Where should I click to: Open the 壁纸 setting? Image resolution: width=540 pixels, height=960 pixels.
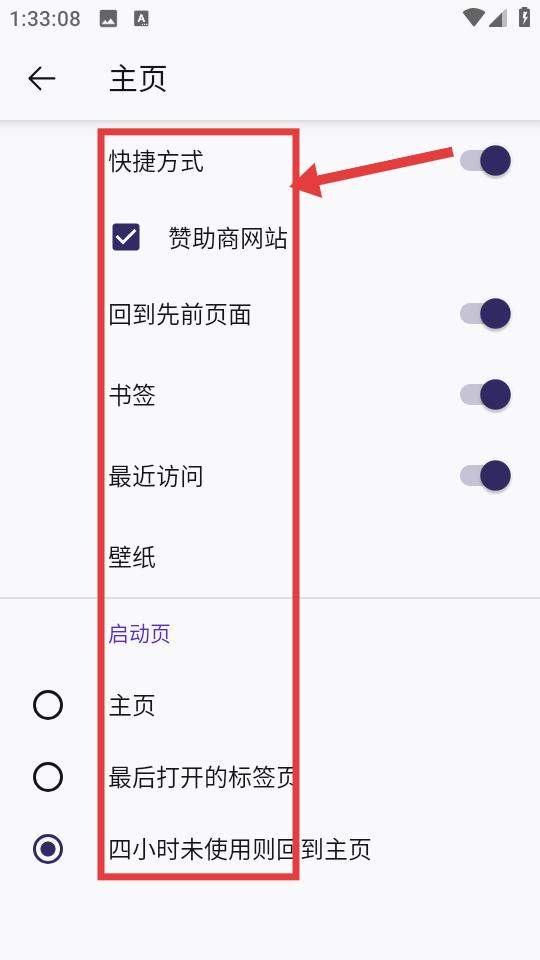tap(270, 557)
